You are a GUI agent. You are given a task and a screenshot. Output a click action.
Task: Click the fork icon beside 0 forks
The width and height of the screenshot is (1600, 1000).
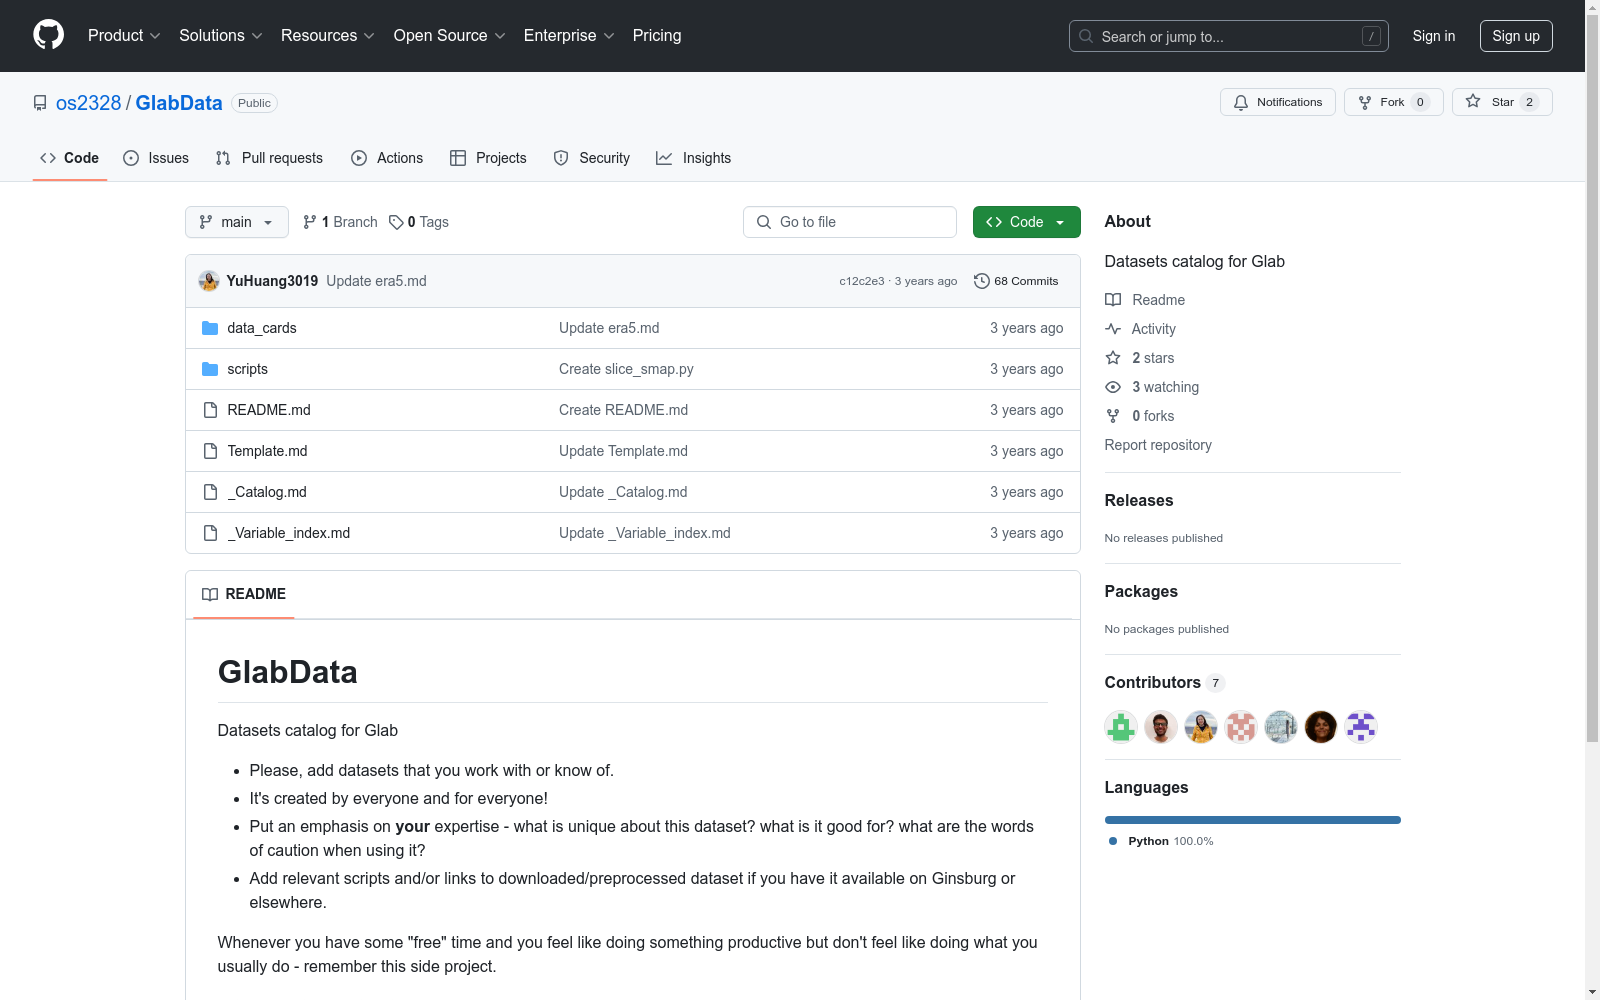pyautogui.click(x=1113, y=416)
